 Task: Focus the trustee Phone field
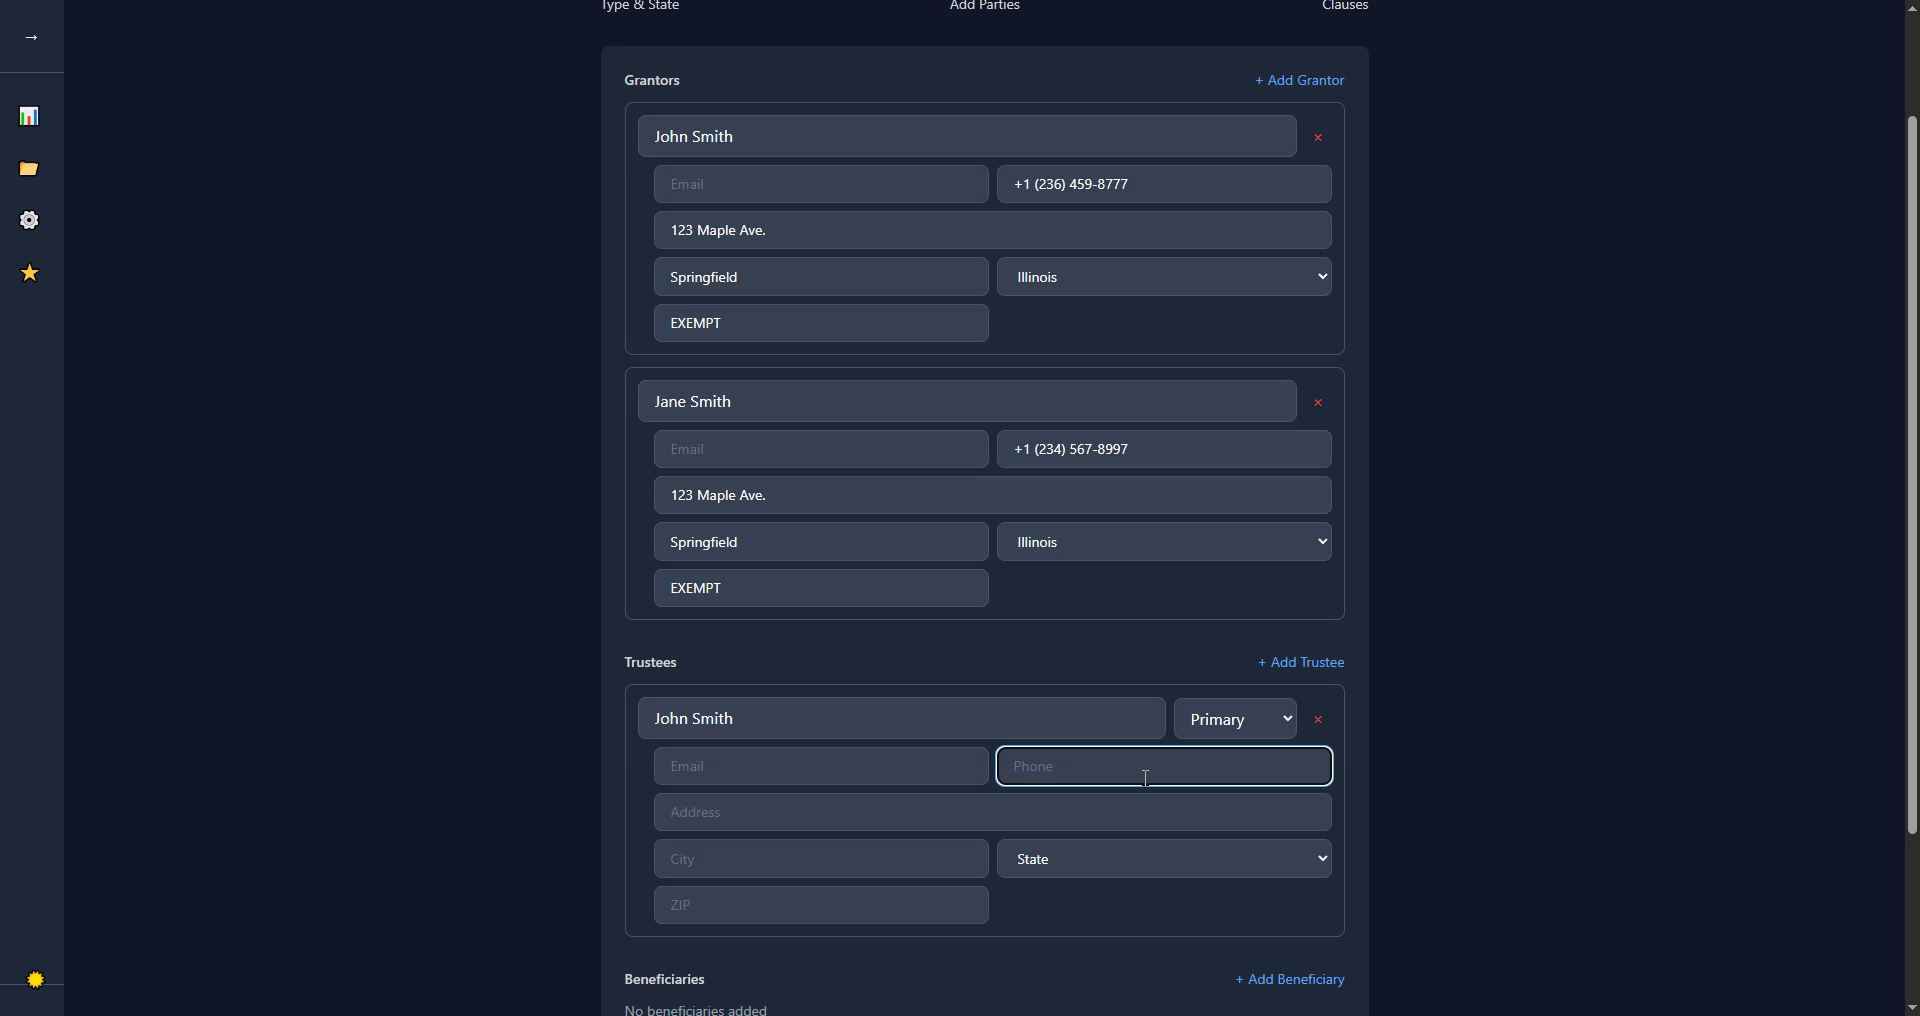pyautogui.click(x=1164, y=766)
